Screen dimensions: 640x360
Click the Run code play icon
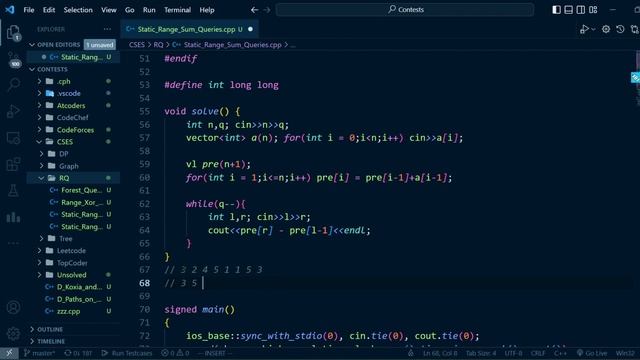point(584,29)
